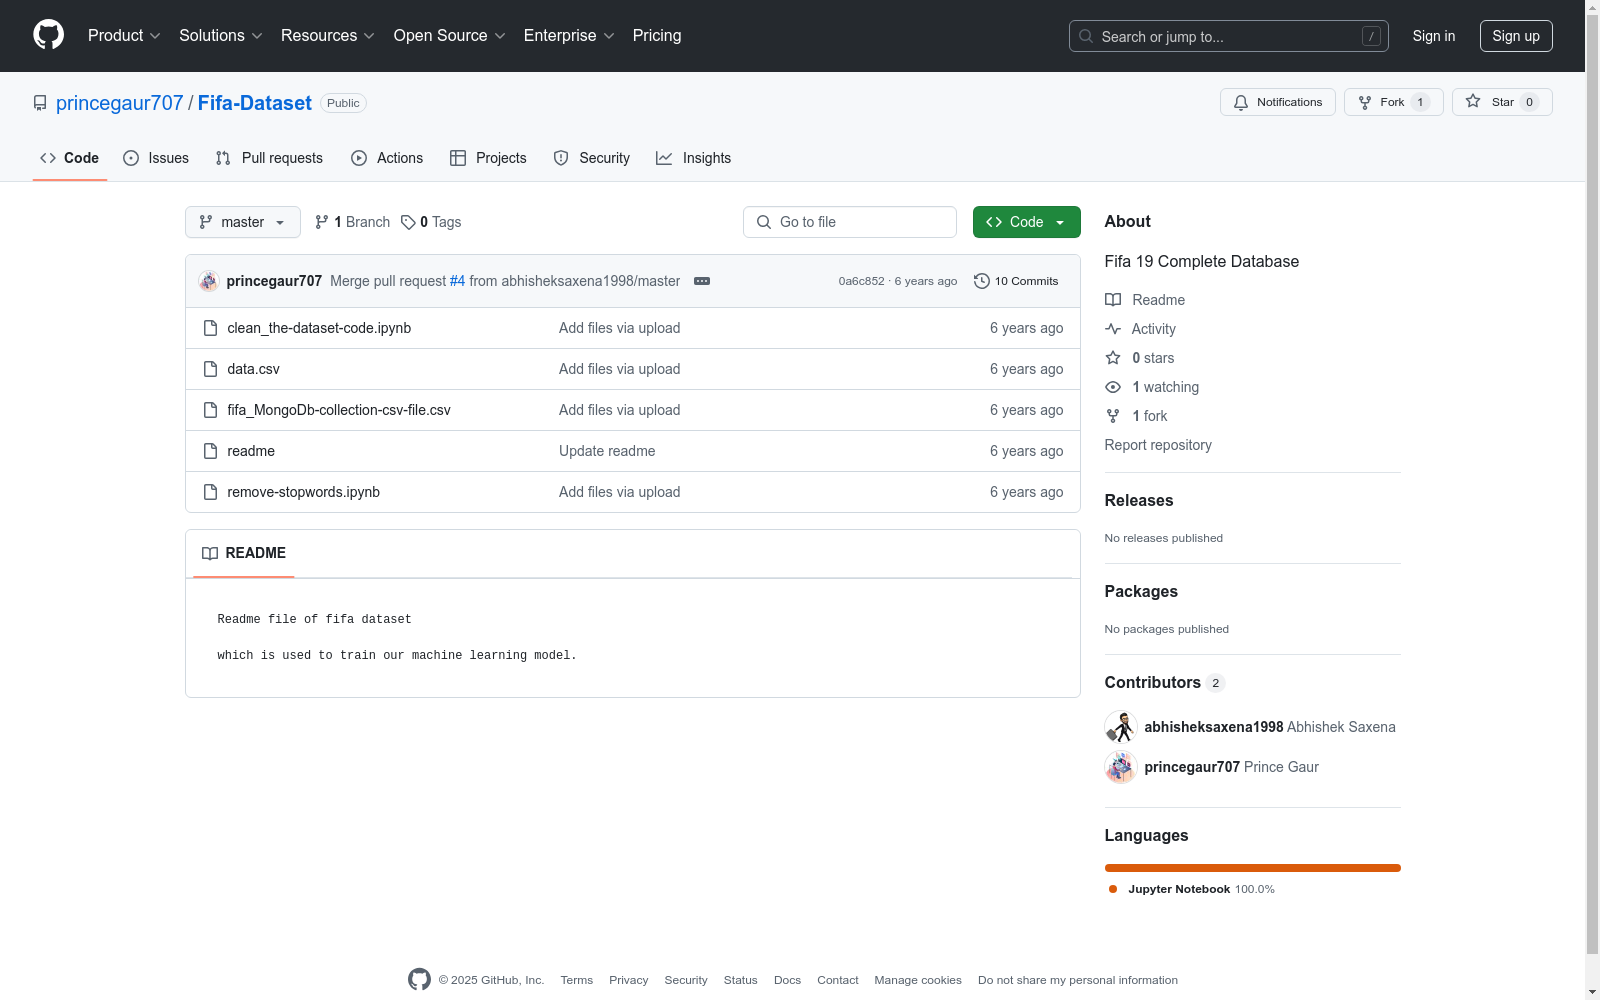Open data.csv file

click(253, 369)
